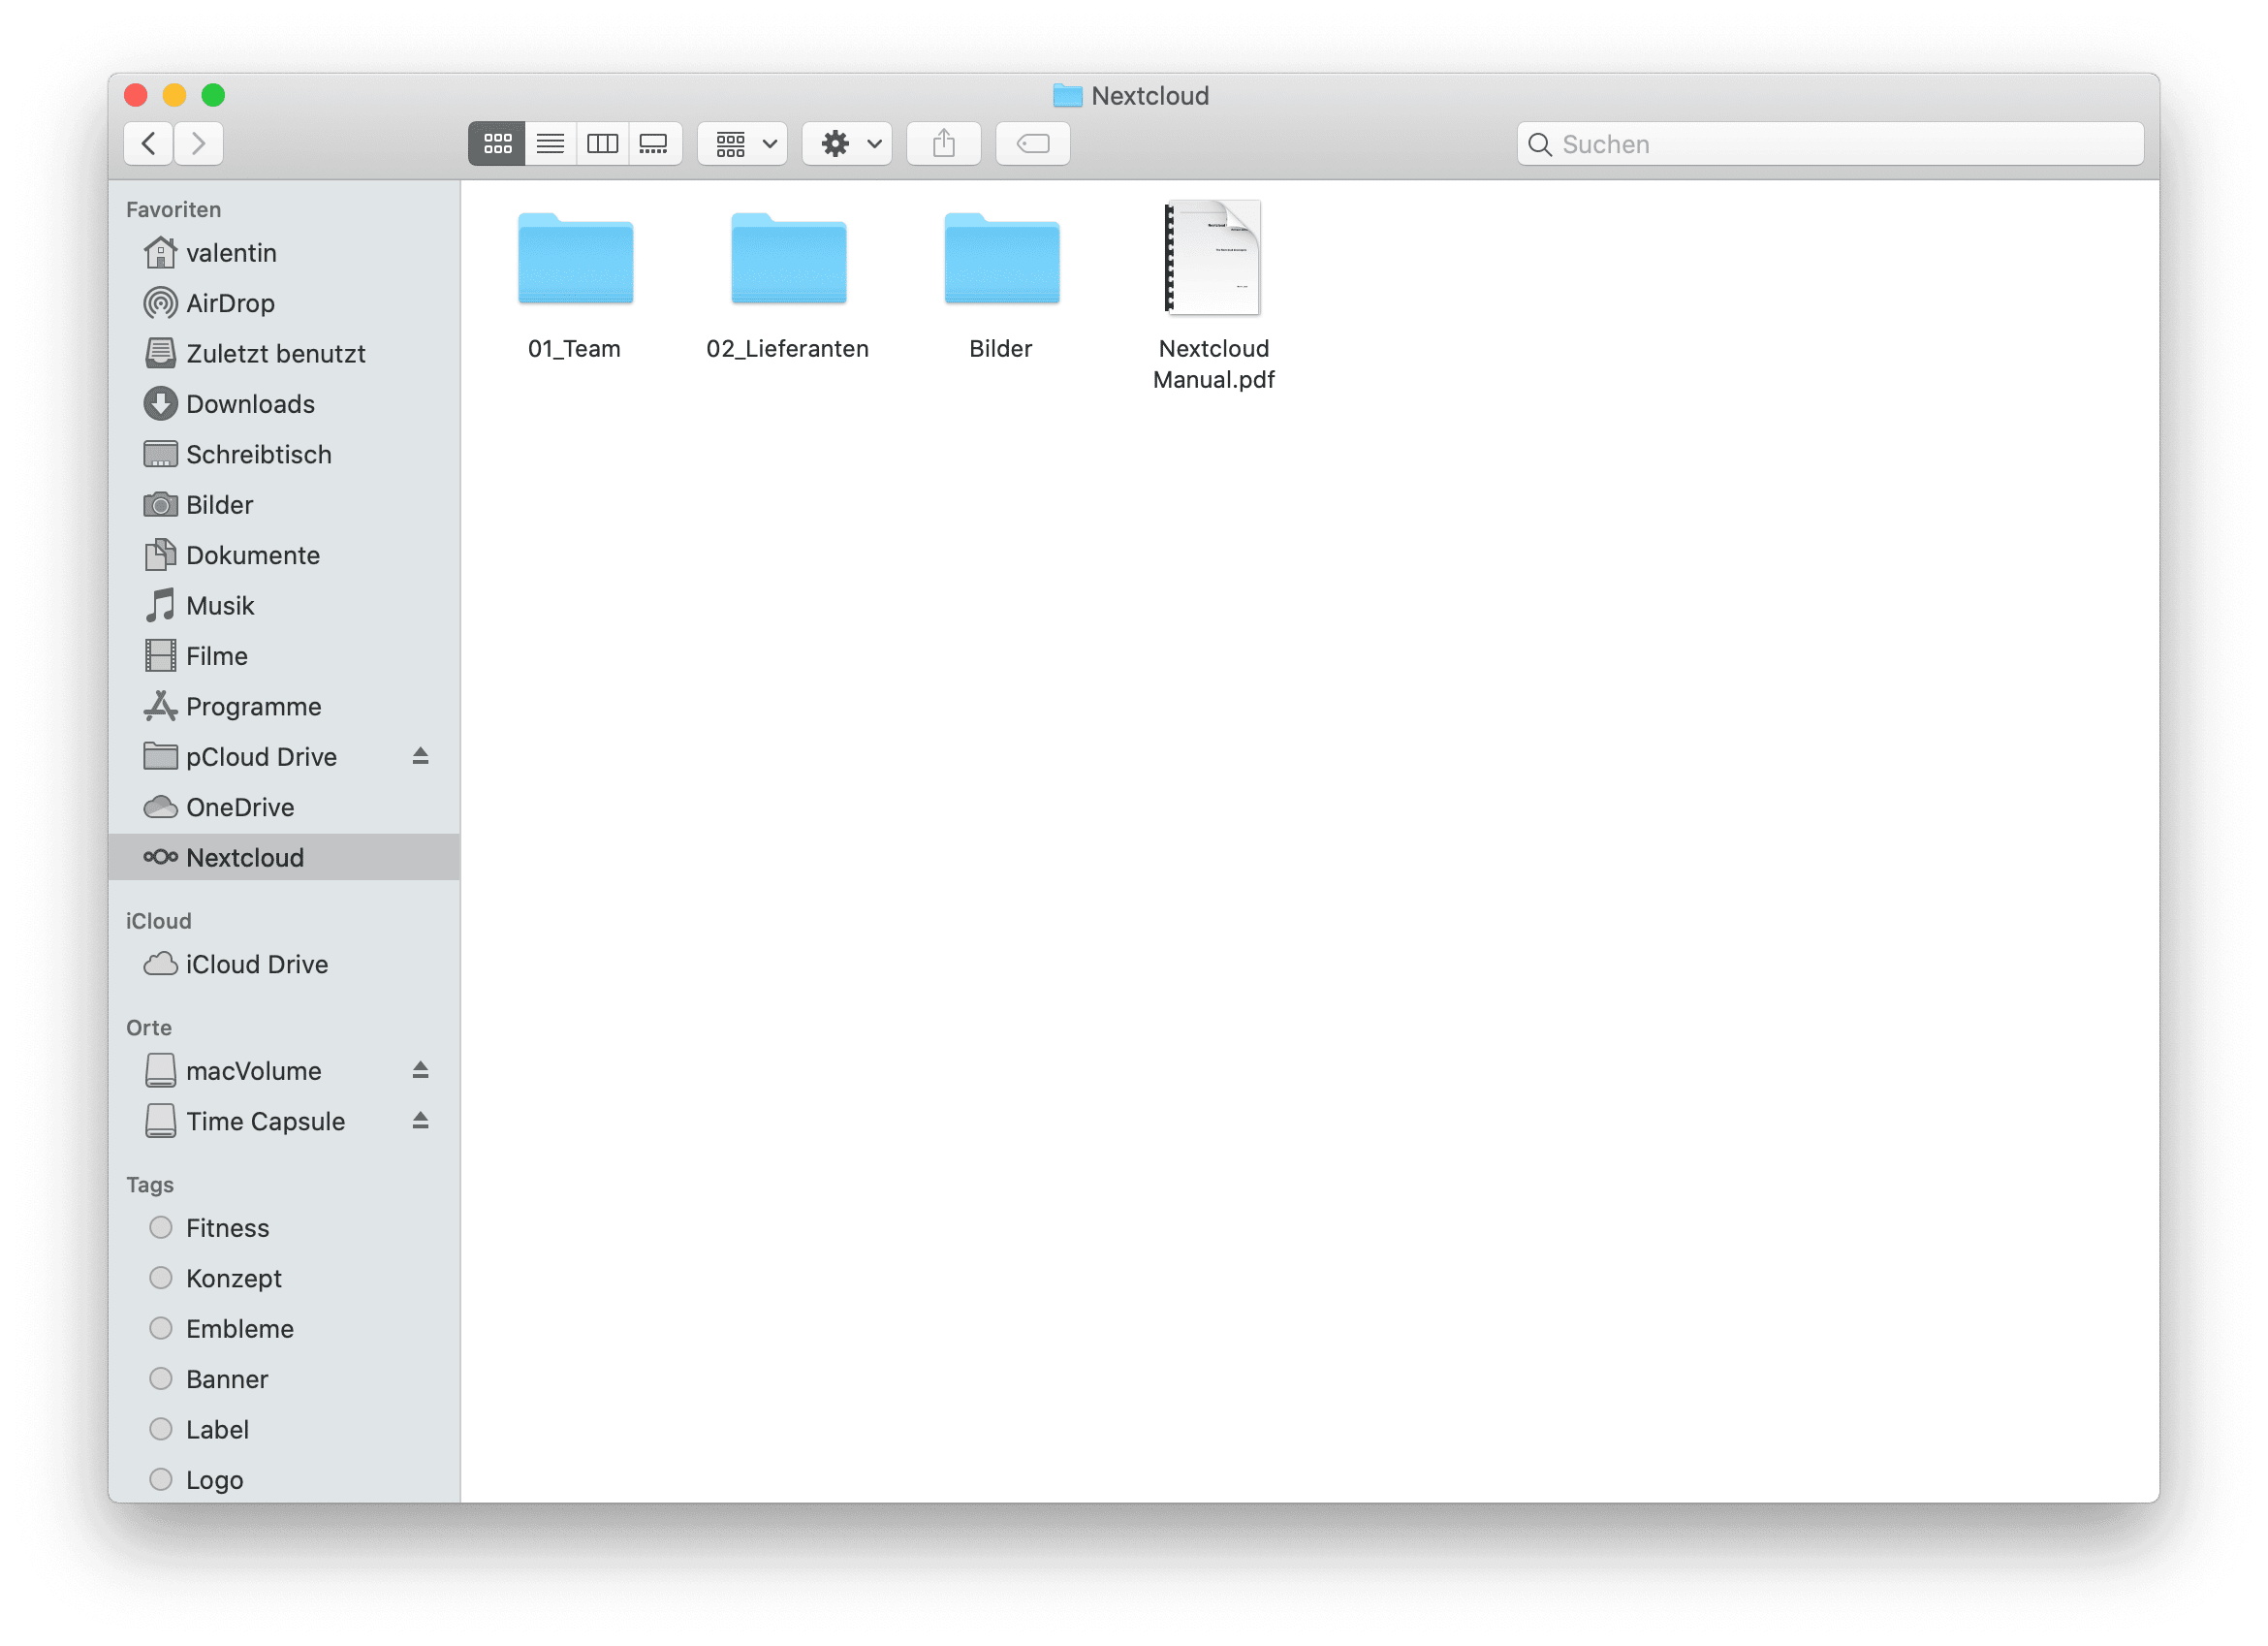This screenshot has height=1646, width=2268.
Task: Select the Fitness tag in sidebar
Action: (x=224, y=1229)
